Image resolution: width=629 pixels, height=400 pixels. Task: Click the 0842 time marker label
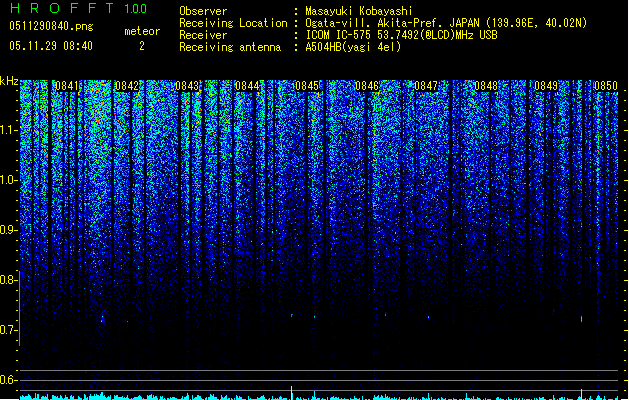(127, 86)
